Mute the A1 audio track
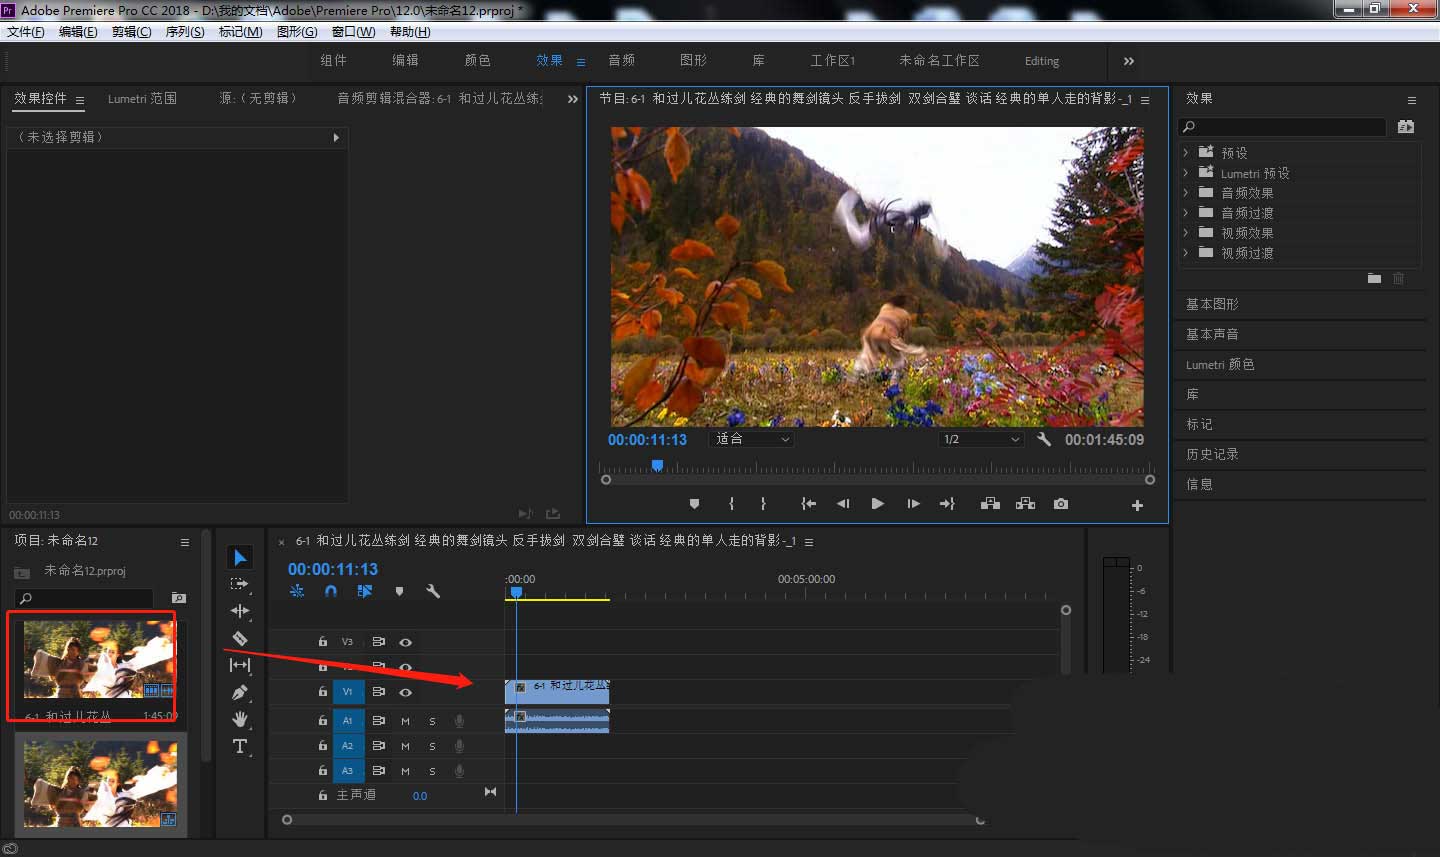The width and height of the screenshot is (1440, 857). [x=405, y=720]
